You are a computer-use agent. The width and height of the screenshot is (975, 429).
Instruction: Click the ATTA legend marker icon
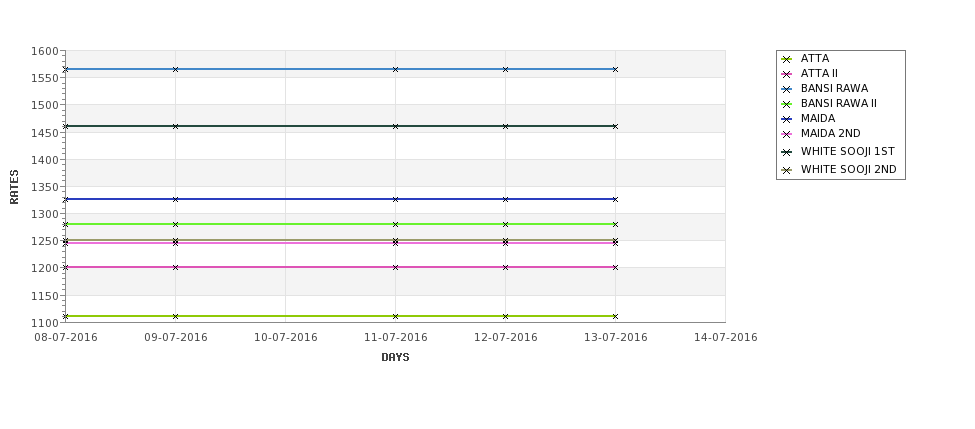click(x=787, y=60)
